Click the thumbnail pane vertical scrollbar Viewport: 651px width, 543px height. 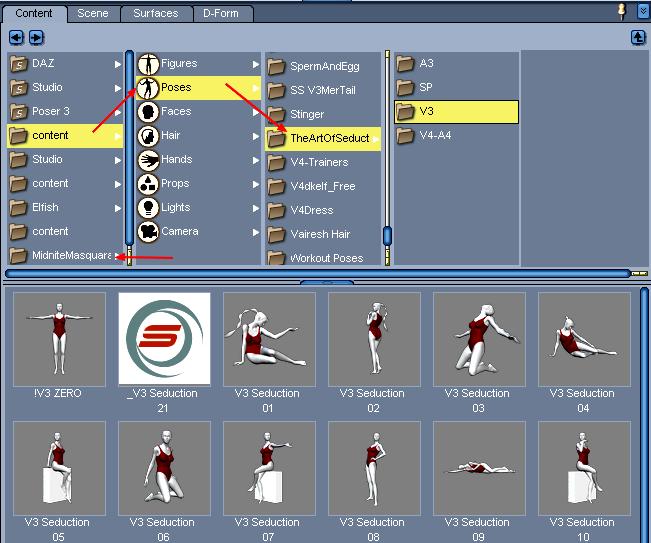644,415
